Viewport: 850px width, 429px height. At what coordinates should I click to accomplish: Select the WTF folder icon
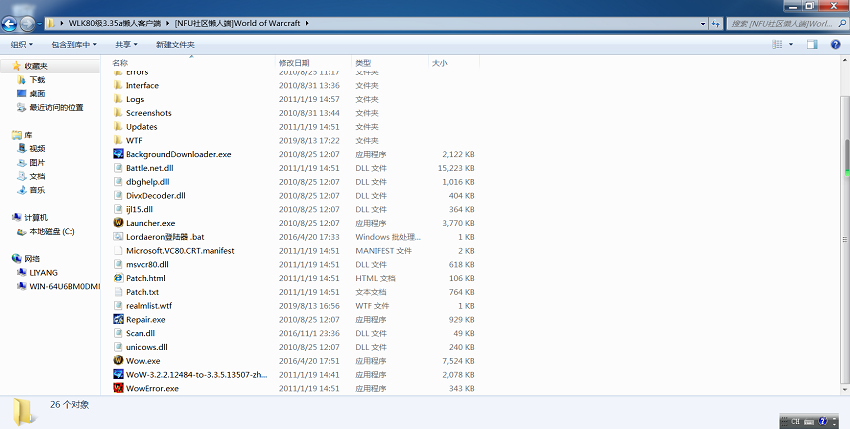click(118, 140)
